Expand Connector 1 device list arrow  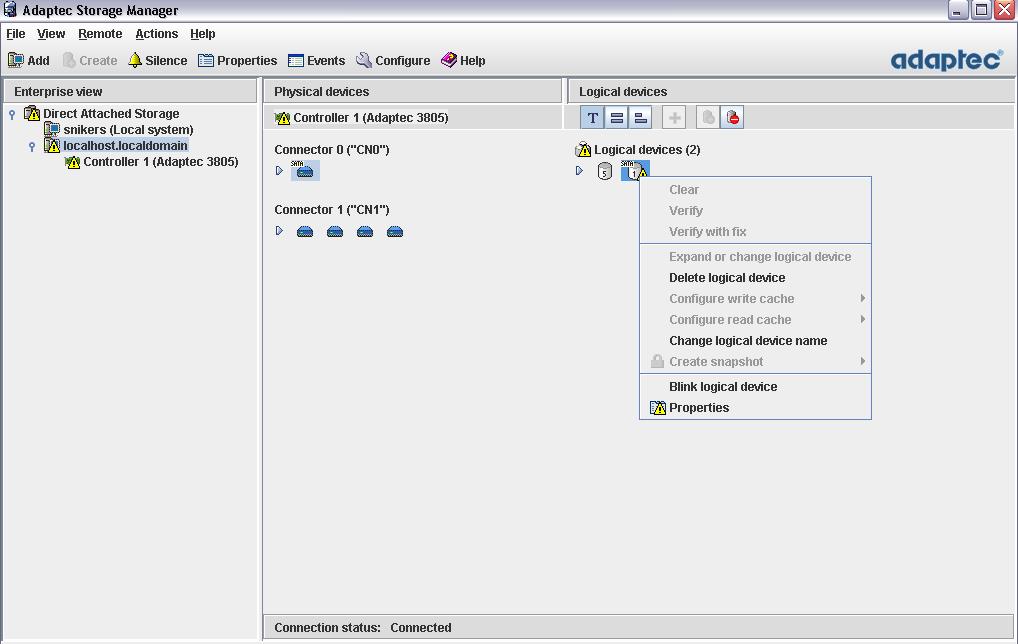[x=280, y=231]
